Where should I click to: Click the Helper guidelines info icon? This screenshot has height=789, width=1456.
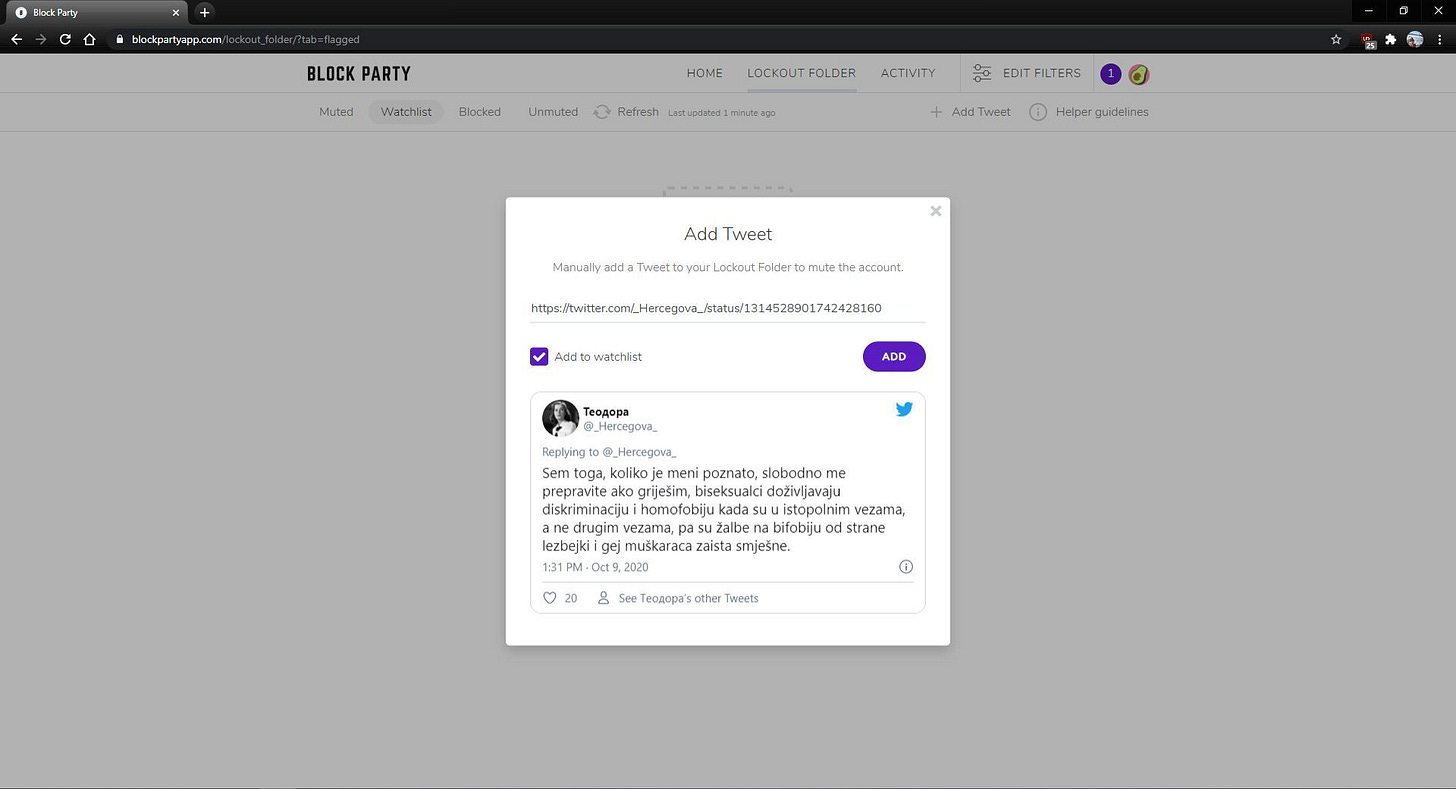click(1038, 112)
